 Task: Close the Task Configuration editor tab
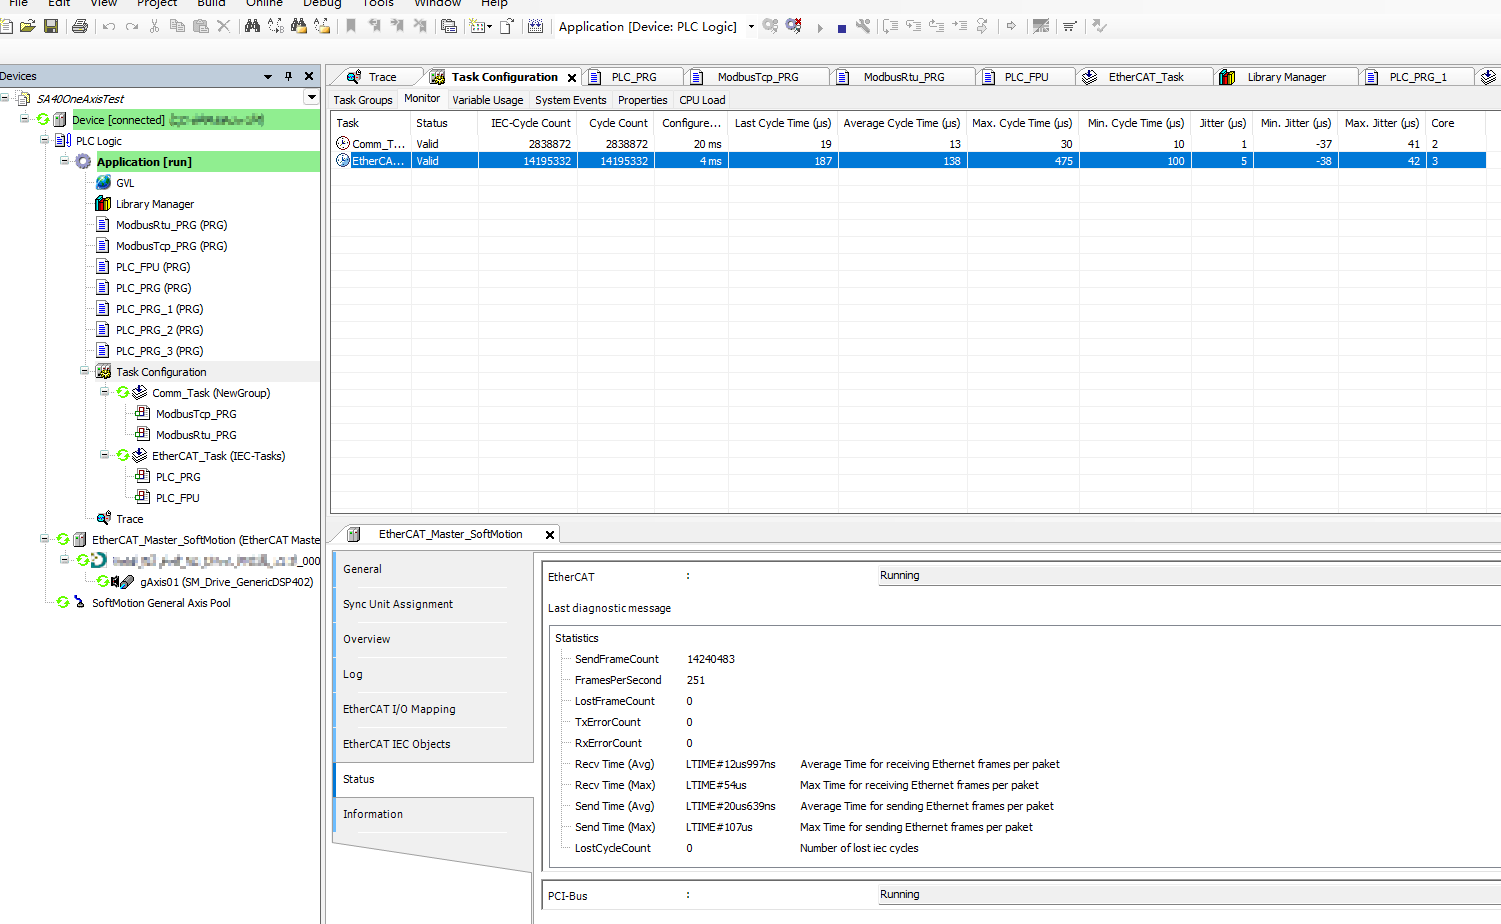572,78
